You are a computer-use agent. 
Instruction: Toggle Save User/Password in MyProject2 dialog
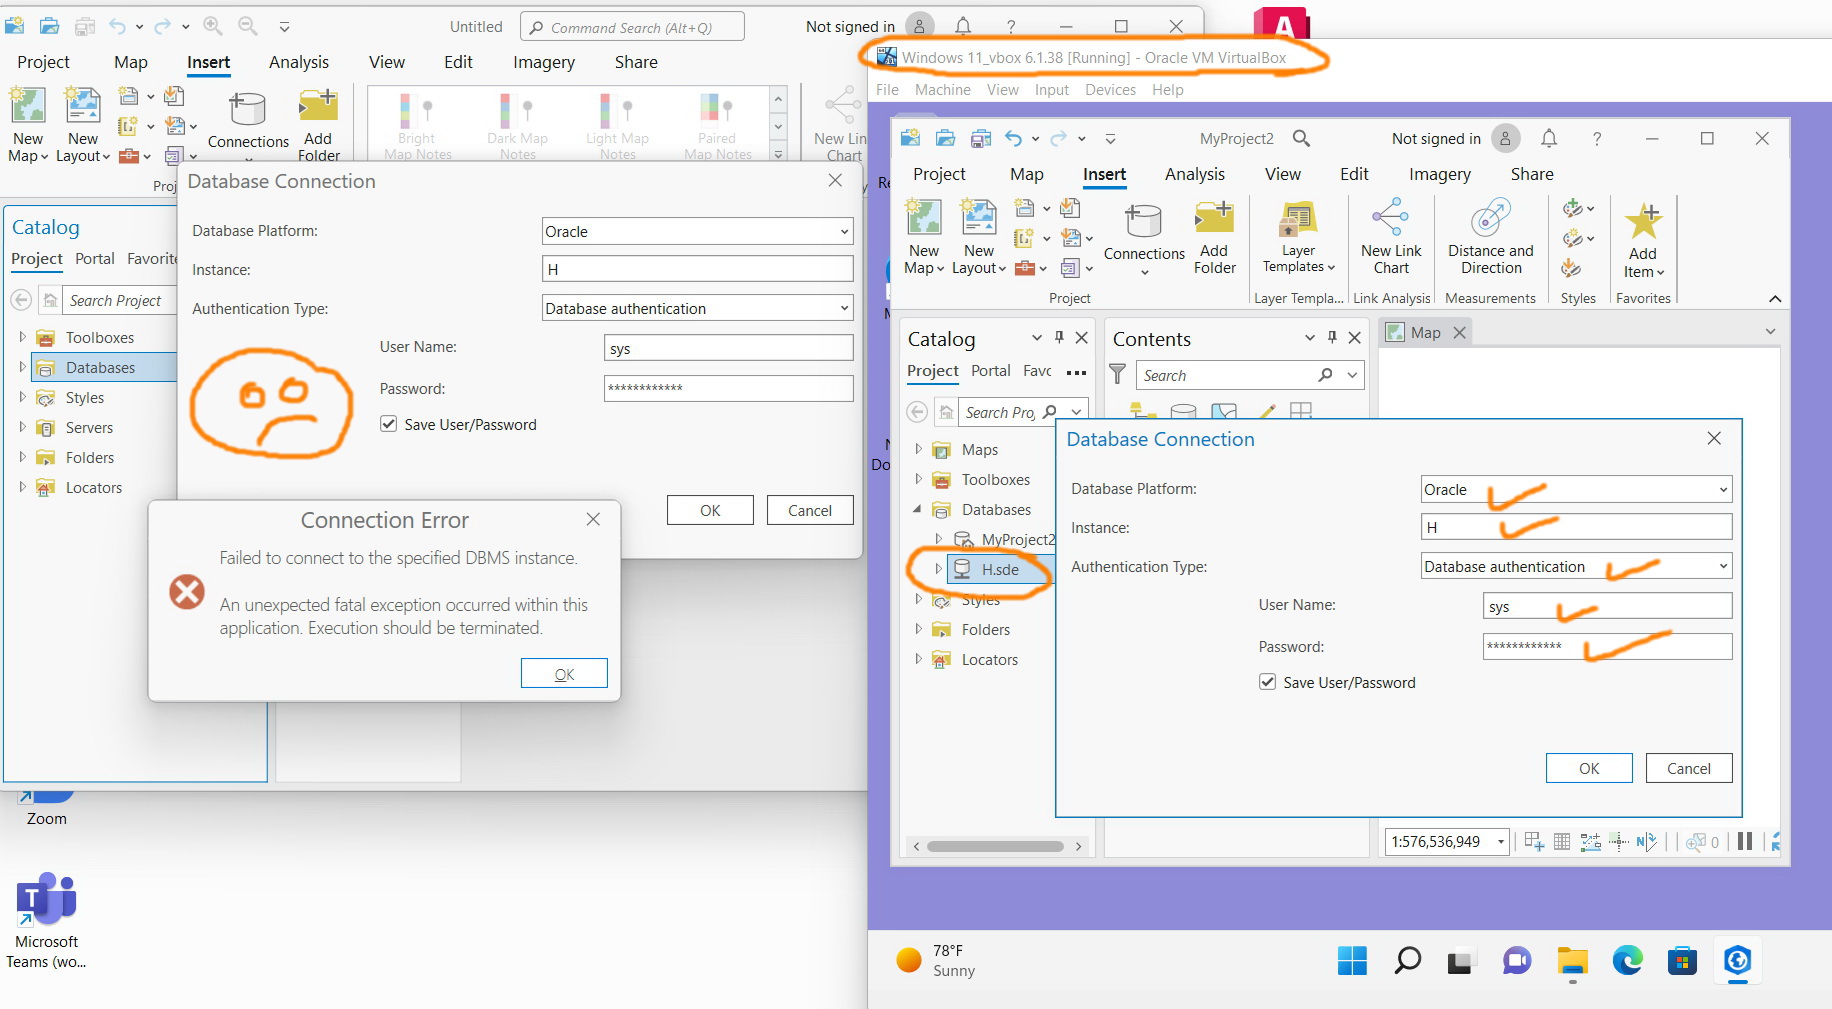click(x=1267, y=682)
